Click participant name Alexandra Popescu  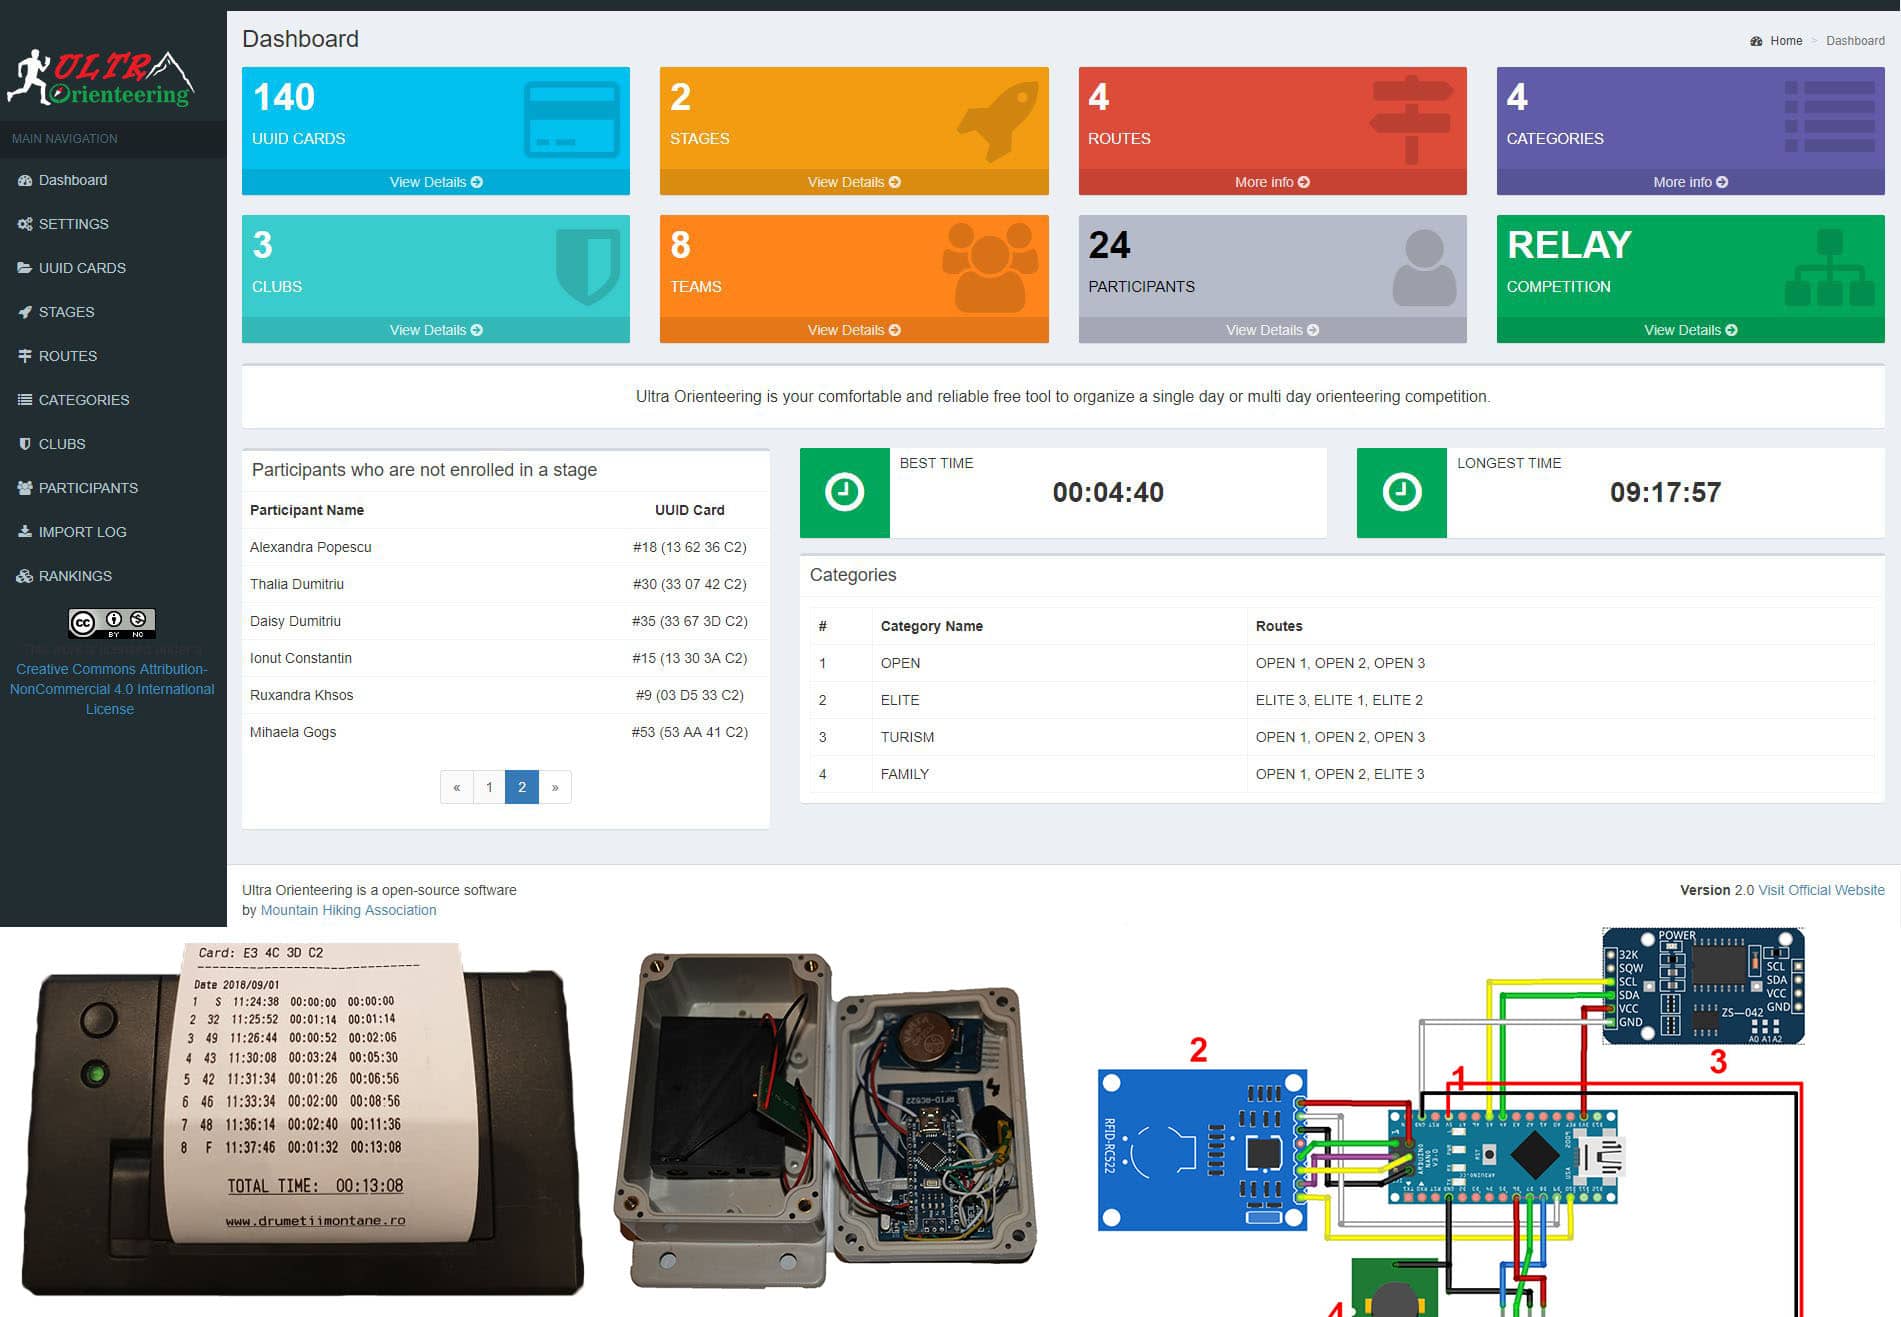(x=310, y=547)
